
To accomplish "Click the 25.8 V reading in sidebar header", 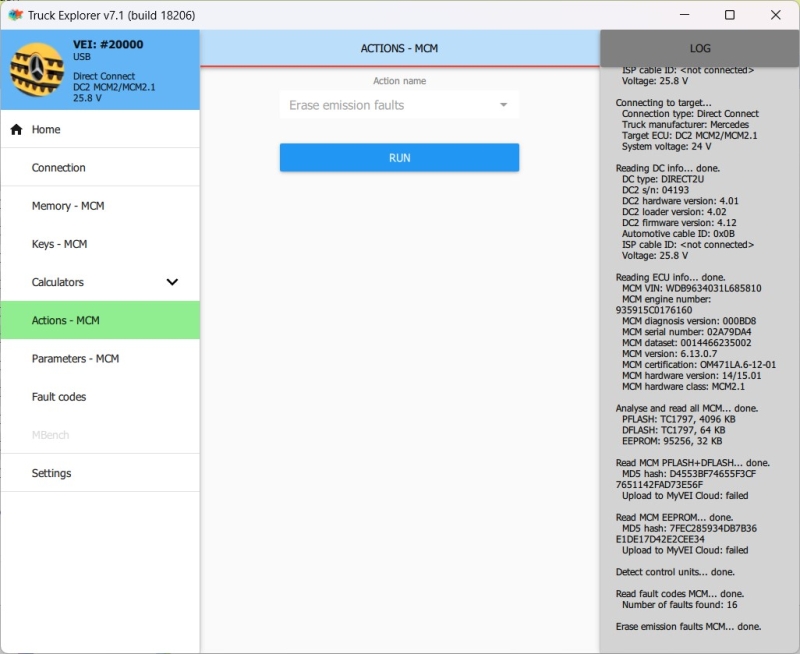I will [87, 98].
